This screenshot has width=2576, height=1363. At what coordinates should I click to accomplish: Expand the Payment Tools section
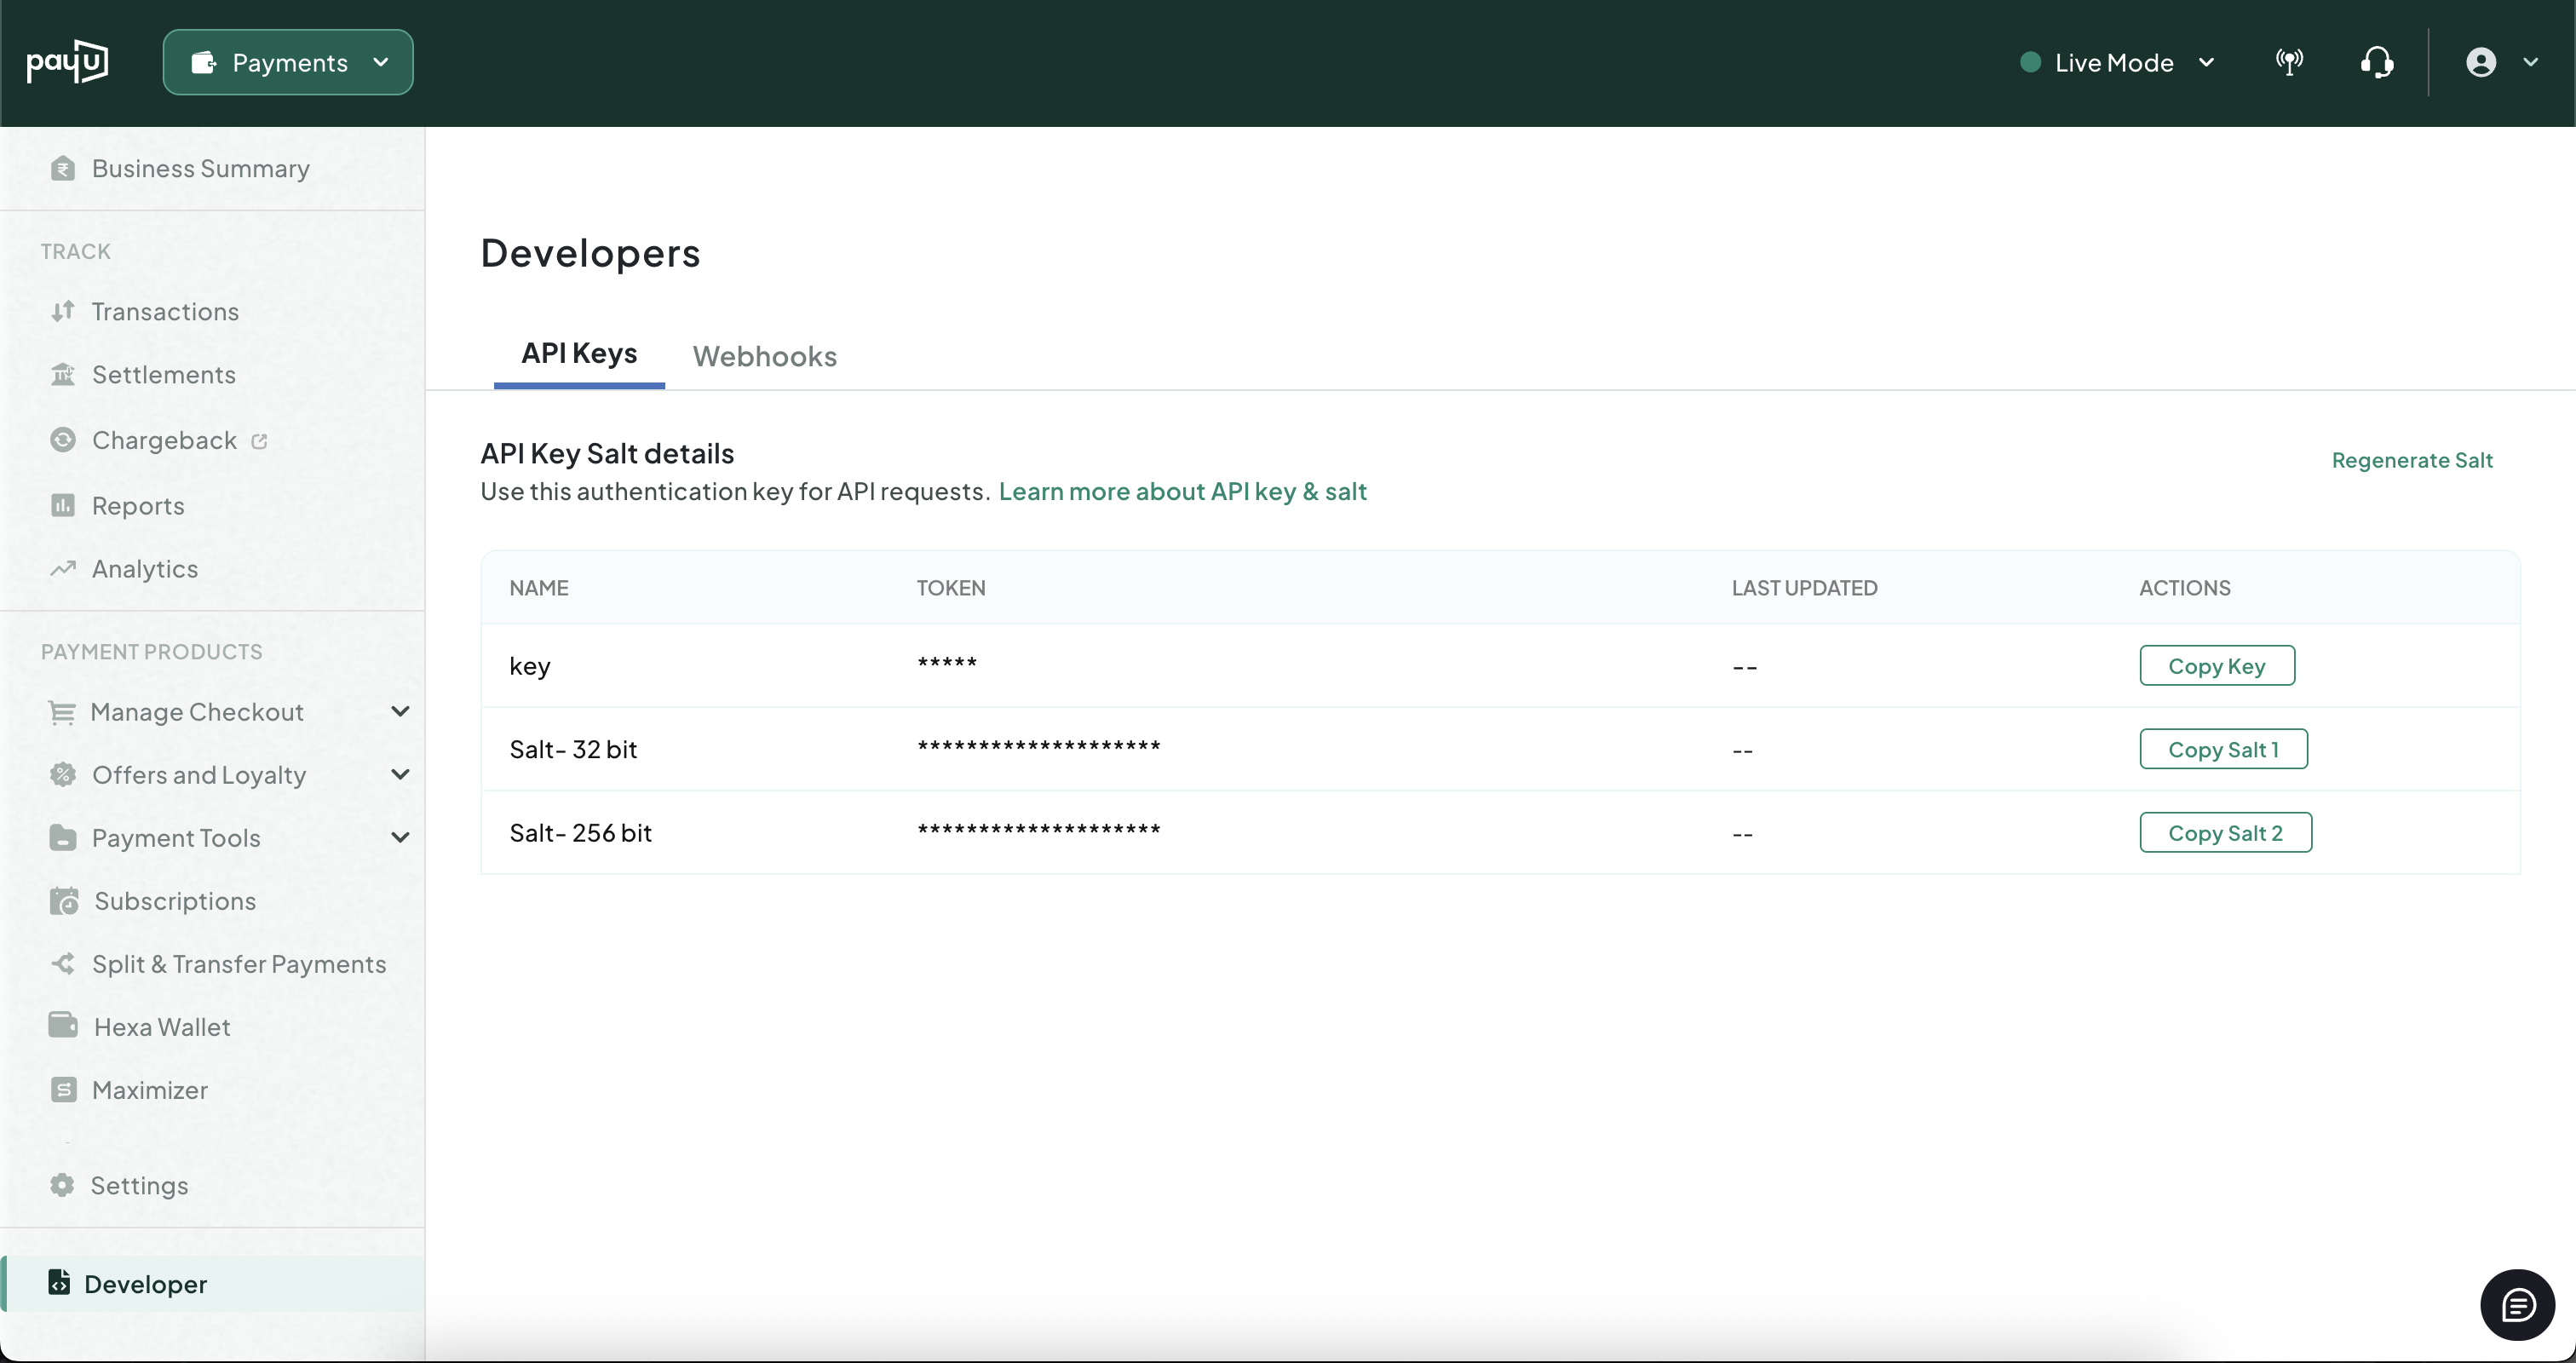[x=400, y=838]
